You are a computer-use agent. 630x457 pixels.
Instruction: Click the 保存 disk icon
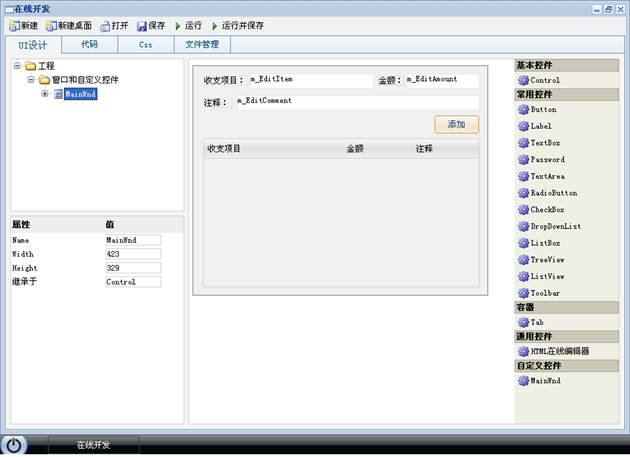[x=141, y=26]
